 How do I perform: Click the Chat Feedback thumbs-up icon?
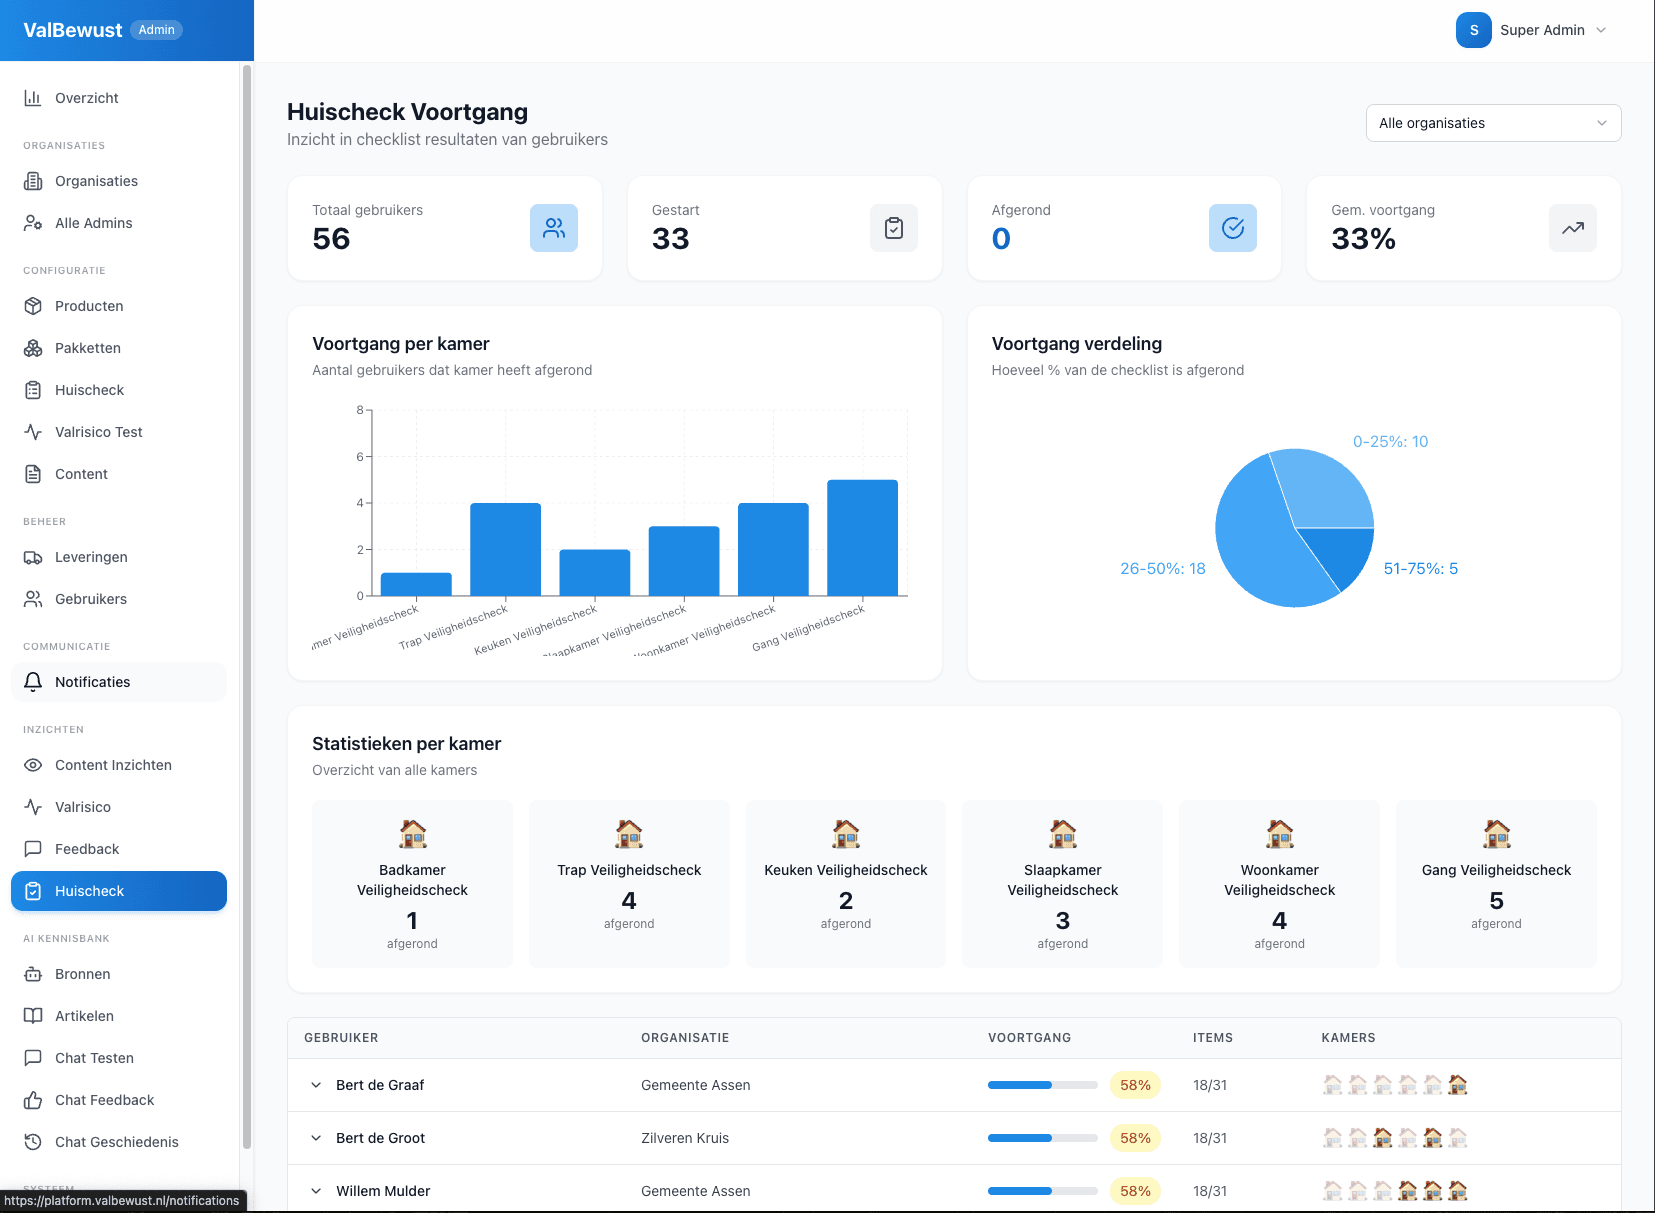click(x=33, y=1100)
